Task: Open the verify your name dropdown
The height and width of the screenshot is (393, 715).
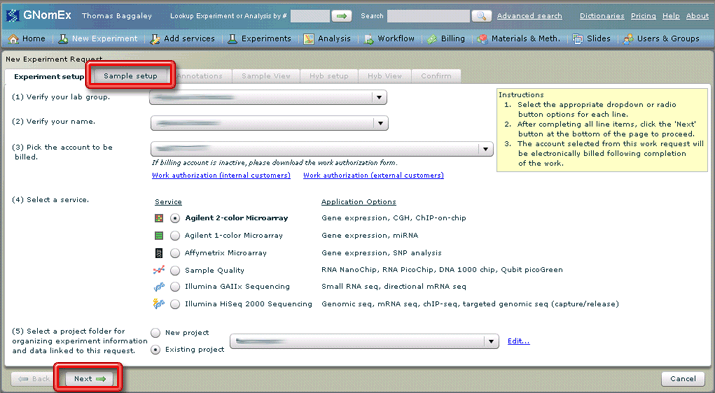Action: point(269,123)
